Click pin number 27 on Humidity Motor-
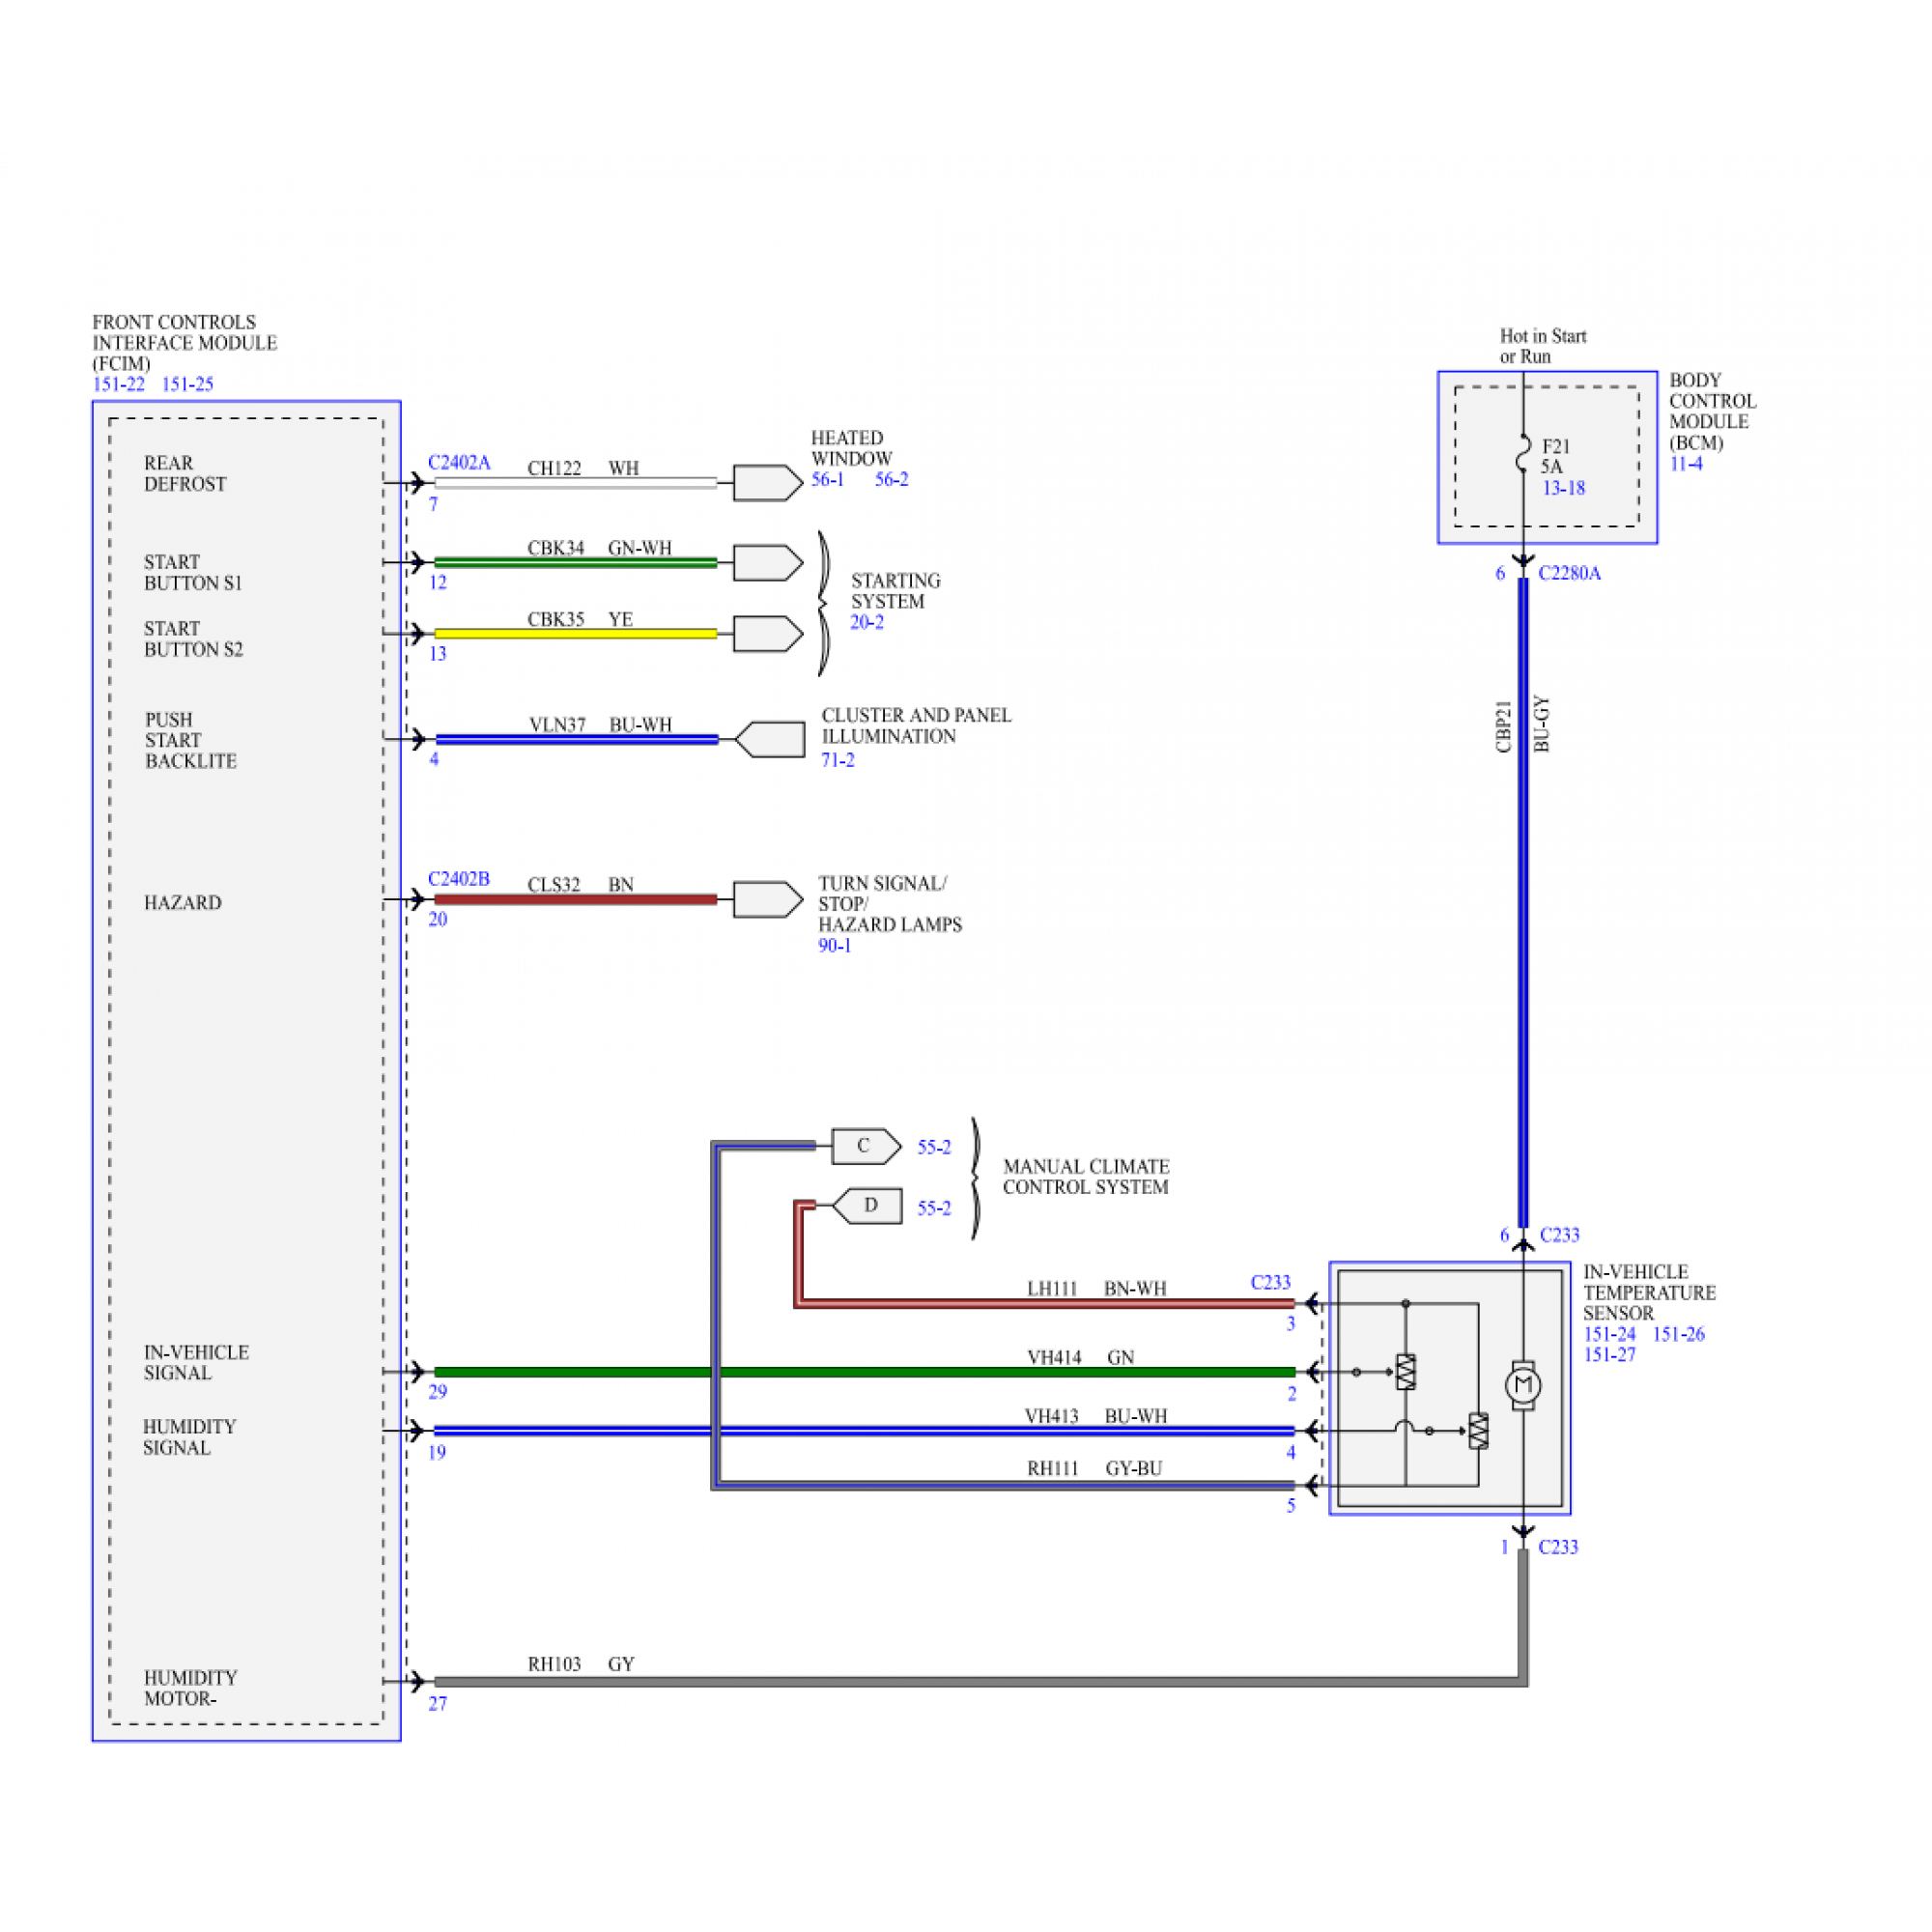This screenshot has width=1932, height=1932. (438, 1703)
